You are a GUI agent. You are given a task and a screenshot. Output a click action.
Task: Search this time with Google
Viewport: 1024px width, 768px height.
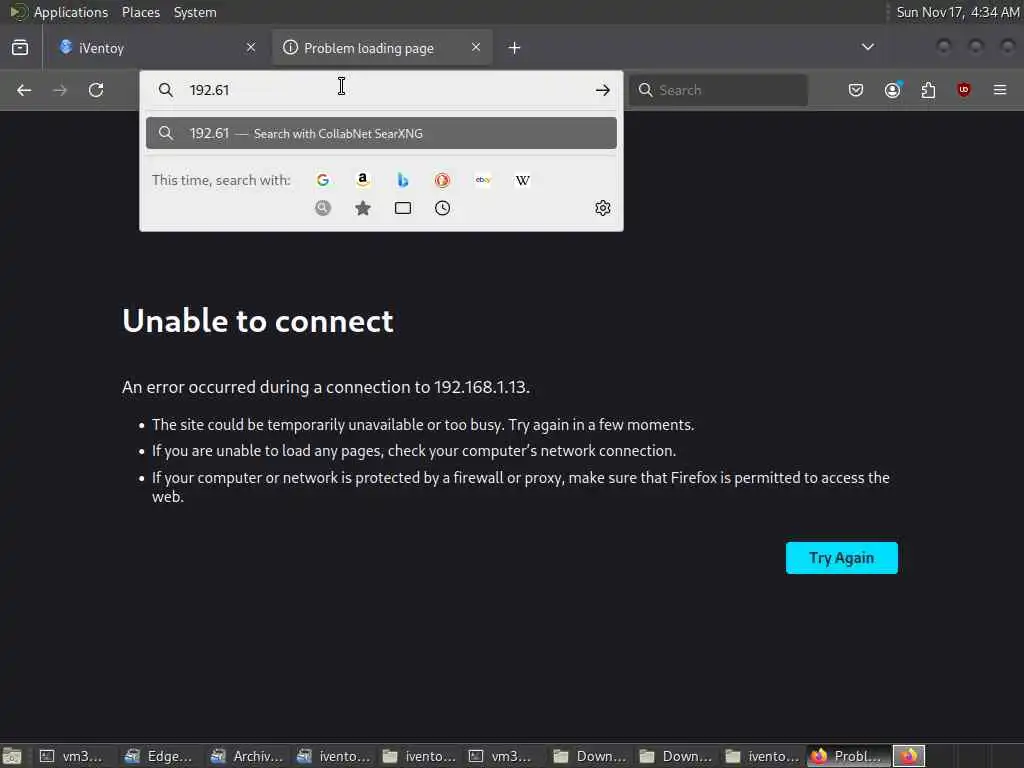(323, 180)
